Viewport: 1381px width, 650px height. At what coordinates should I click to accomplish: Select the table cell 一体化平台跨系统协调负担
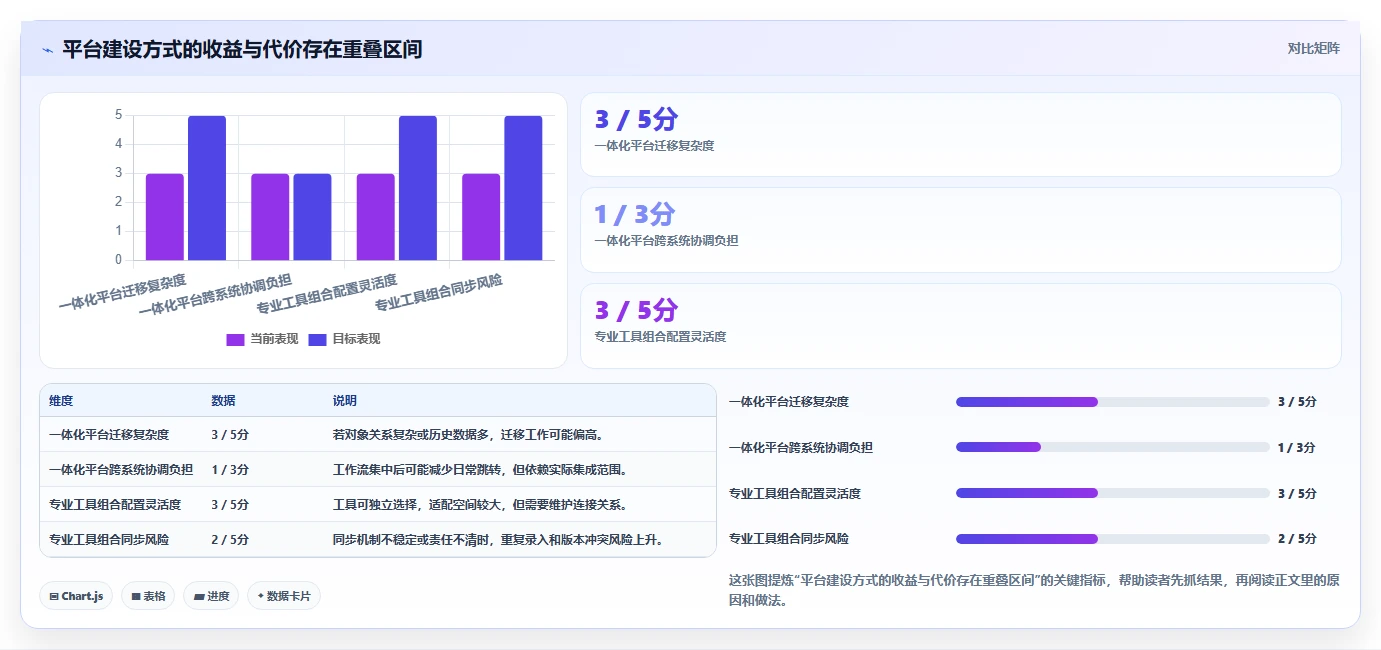(x=121, y=470)
